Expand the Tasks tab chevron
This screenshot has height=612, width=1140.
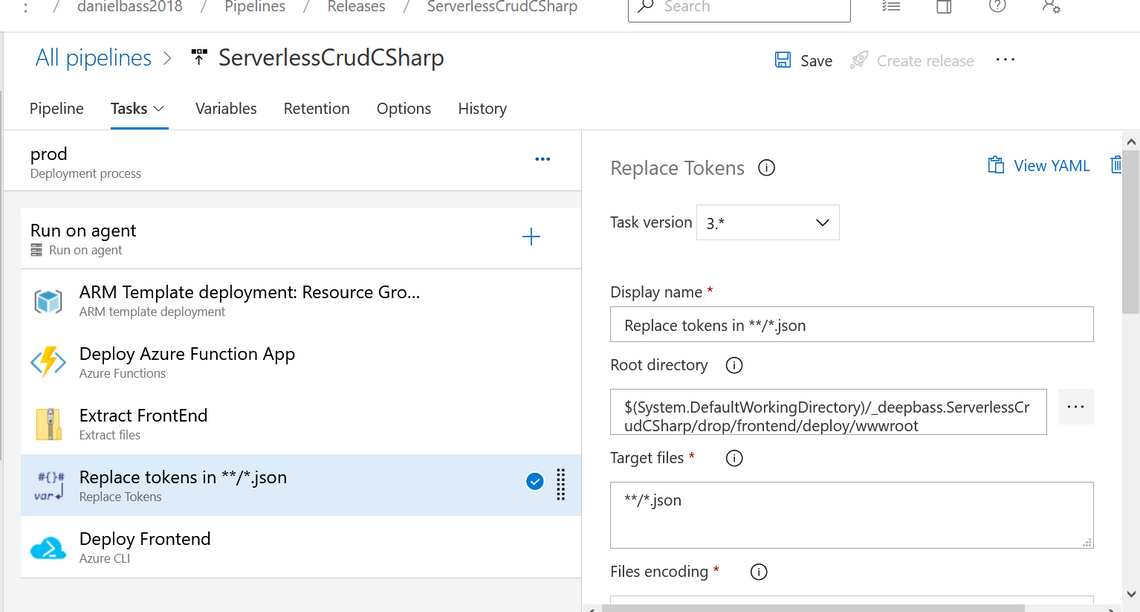(x=158, y=108)
